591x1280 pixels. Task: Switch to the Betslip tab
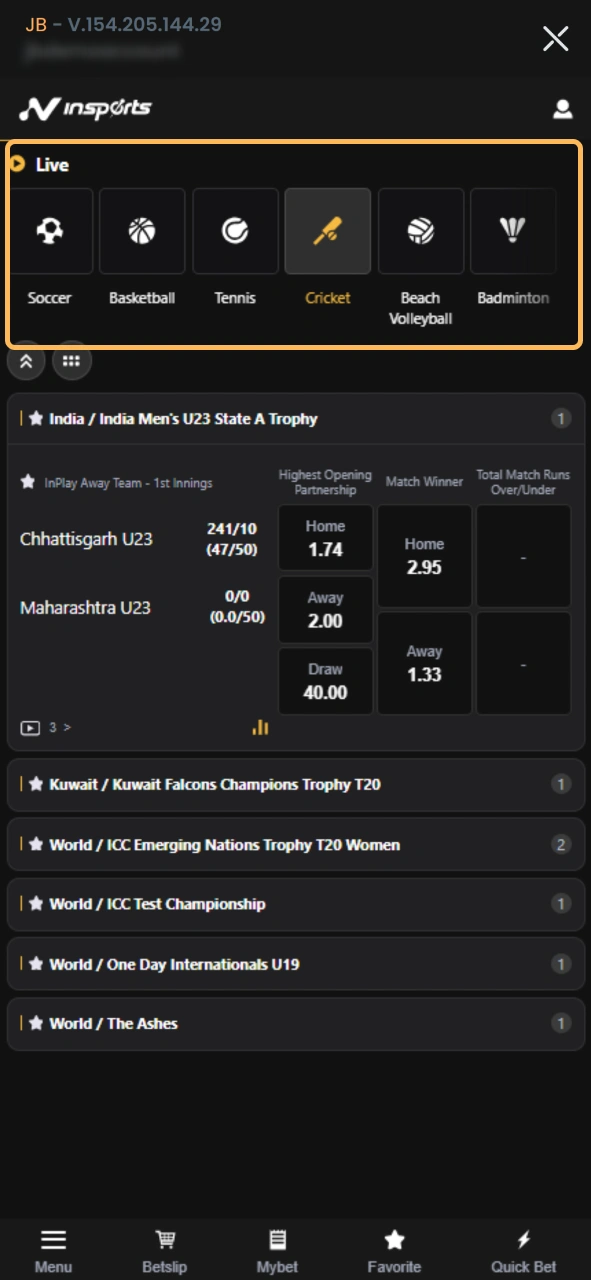[164, 1248]
